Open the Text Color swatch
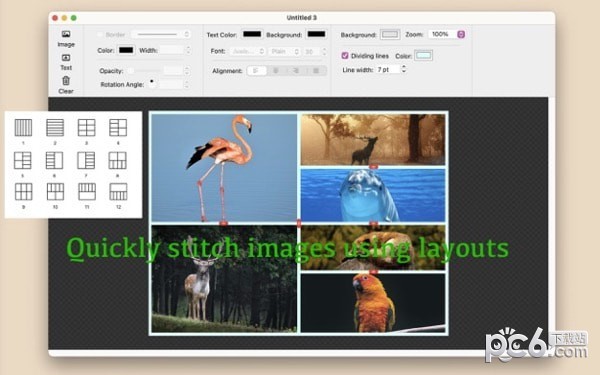Screen dimensions: 600x375 point(252,34)
